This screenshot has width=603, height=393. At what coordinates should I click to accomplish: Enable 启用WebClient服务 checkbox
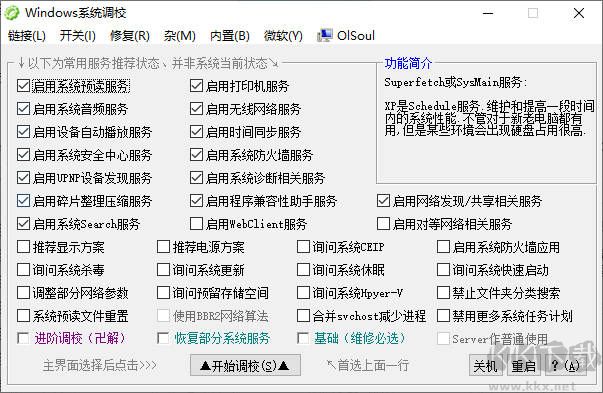click(197, 224)
